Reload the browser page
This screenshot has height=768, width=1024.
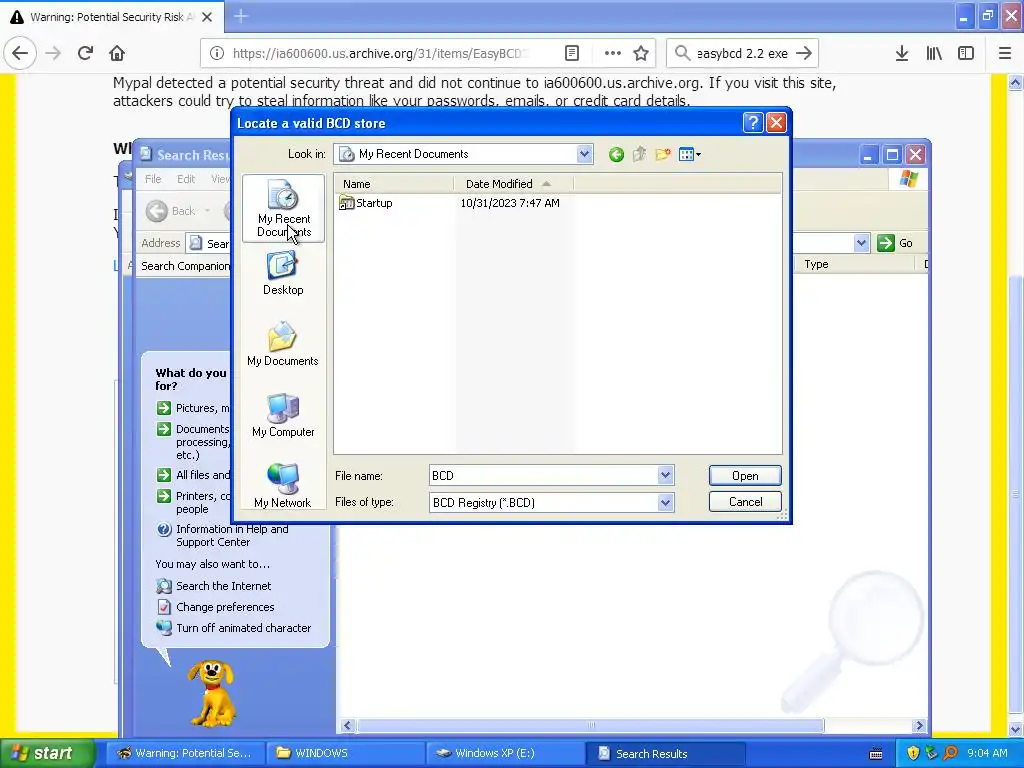[x=85, y=54]
